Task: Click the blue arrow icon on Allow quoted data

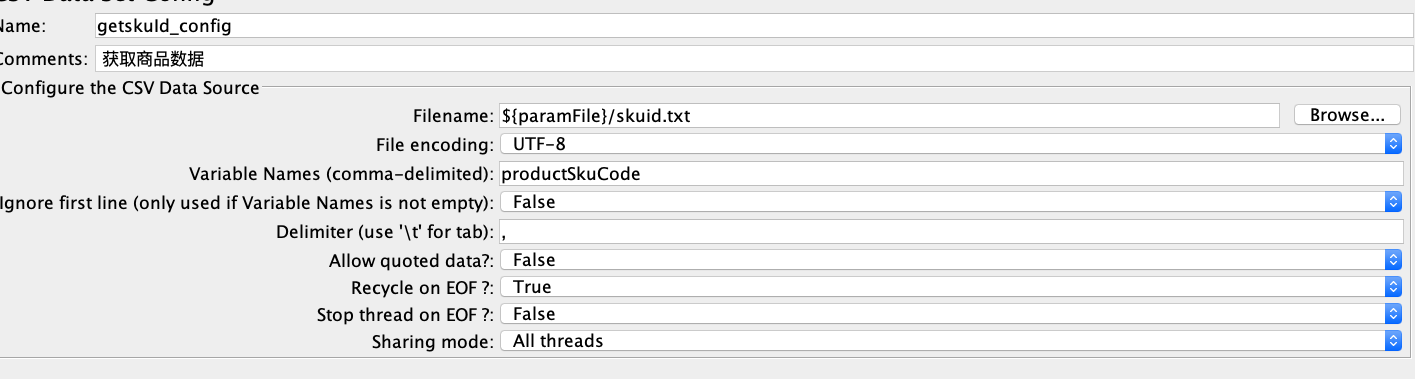Action: tap(1393, 260)
